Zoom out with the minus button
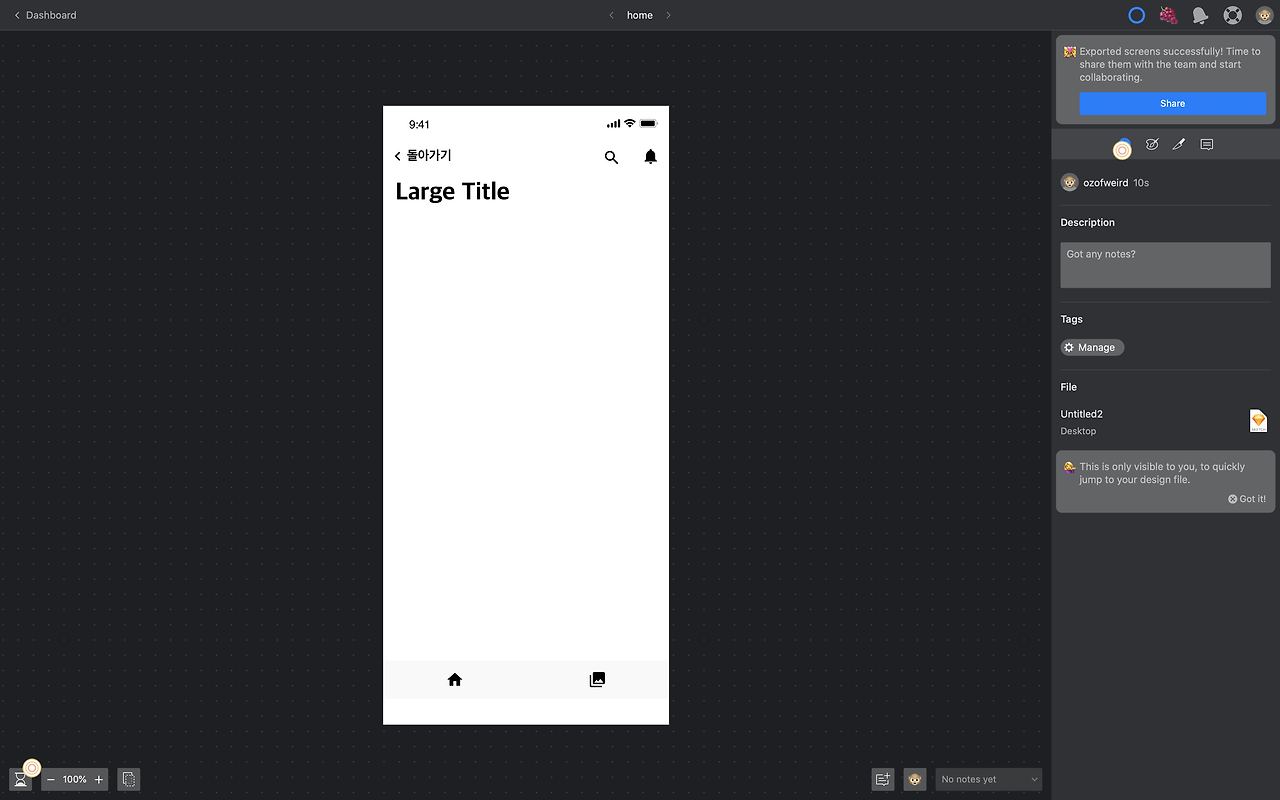The image size is (1280, 800). [x=51, y=779]
